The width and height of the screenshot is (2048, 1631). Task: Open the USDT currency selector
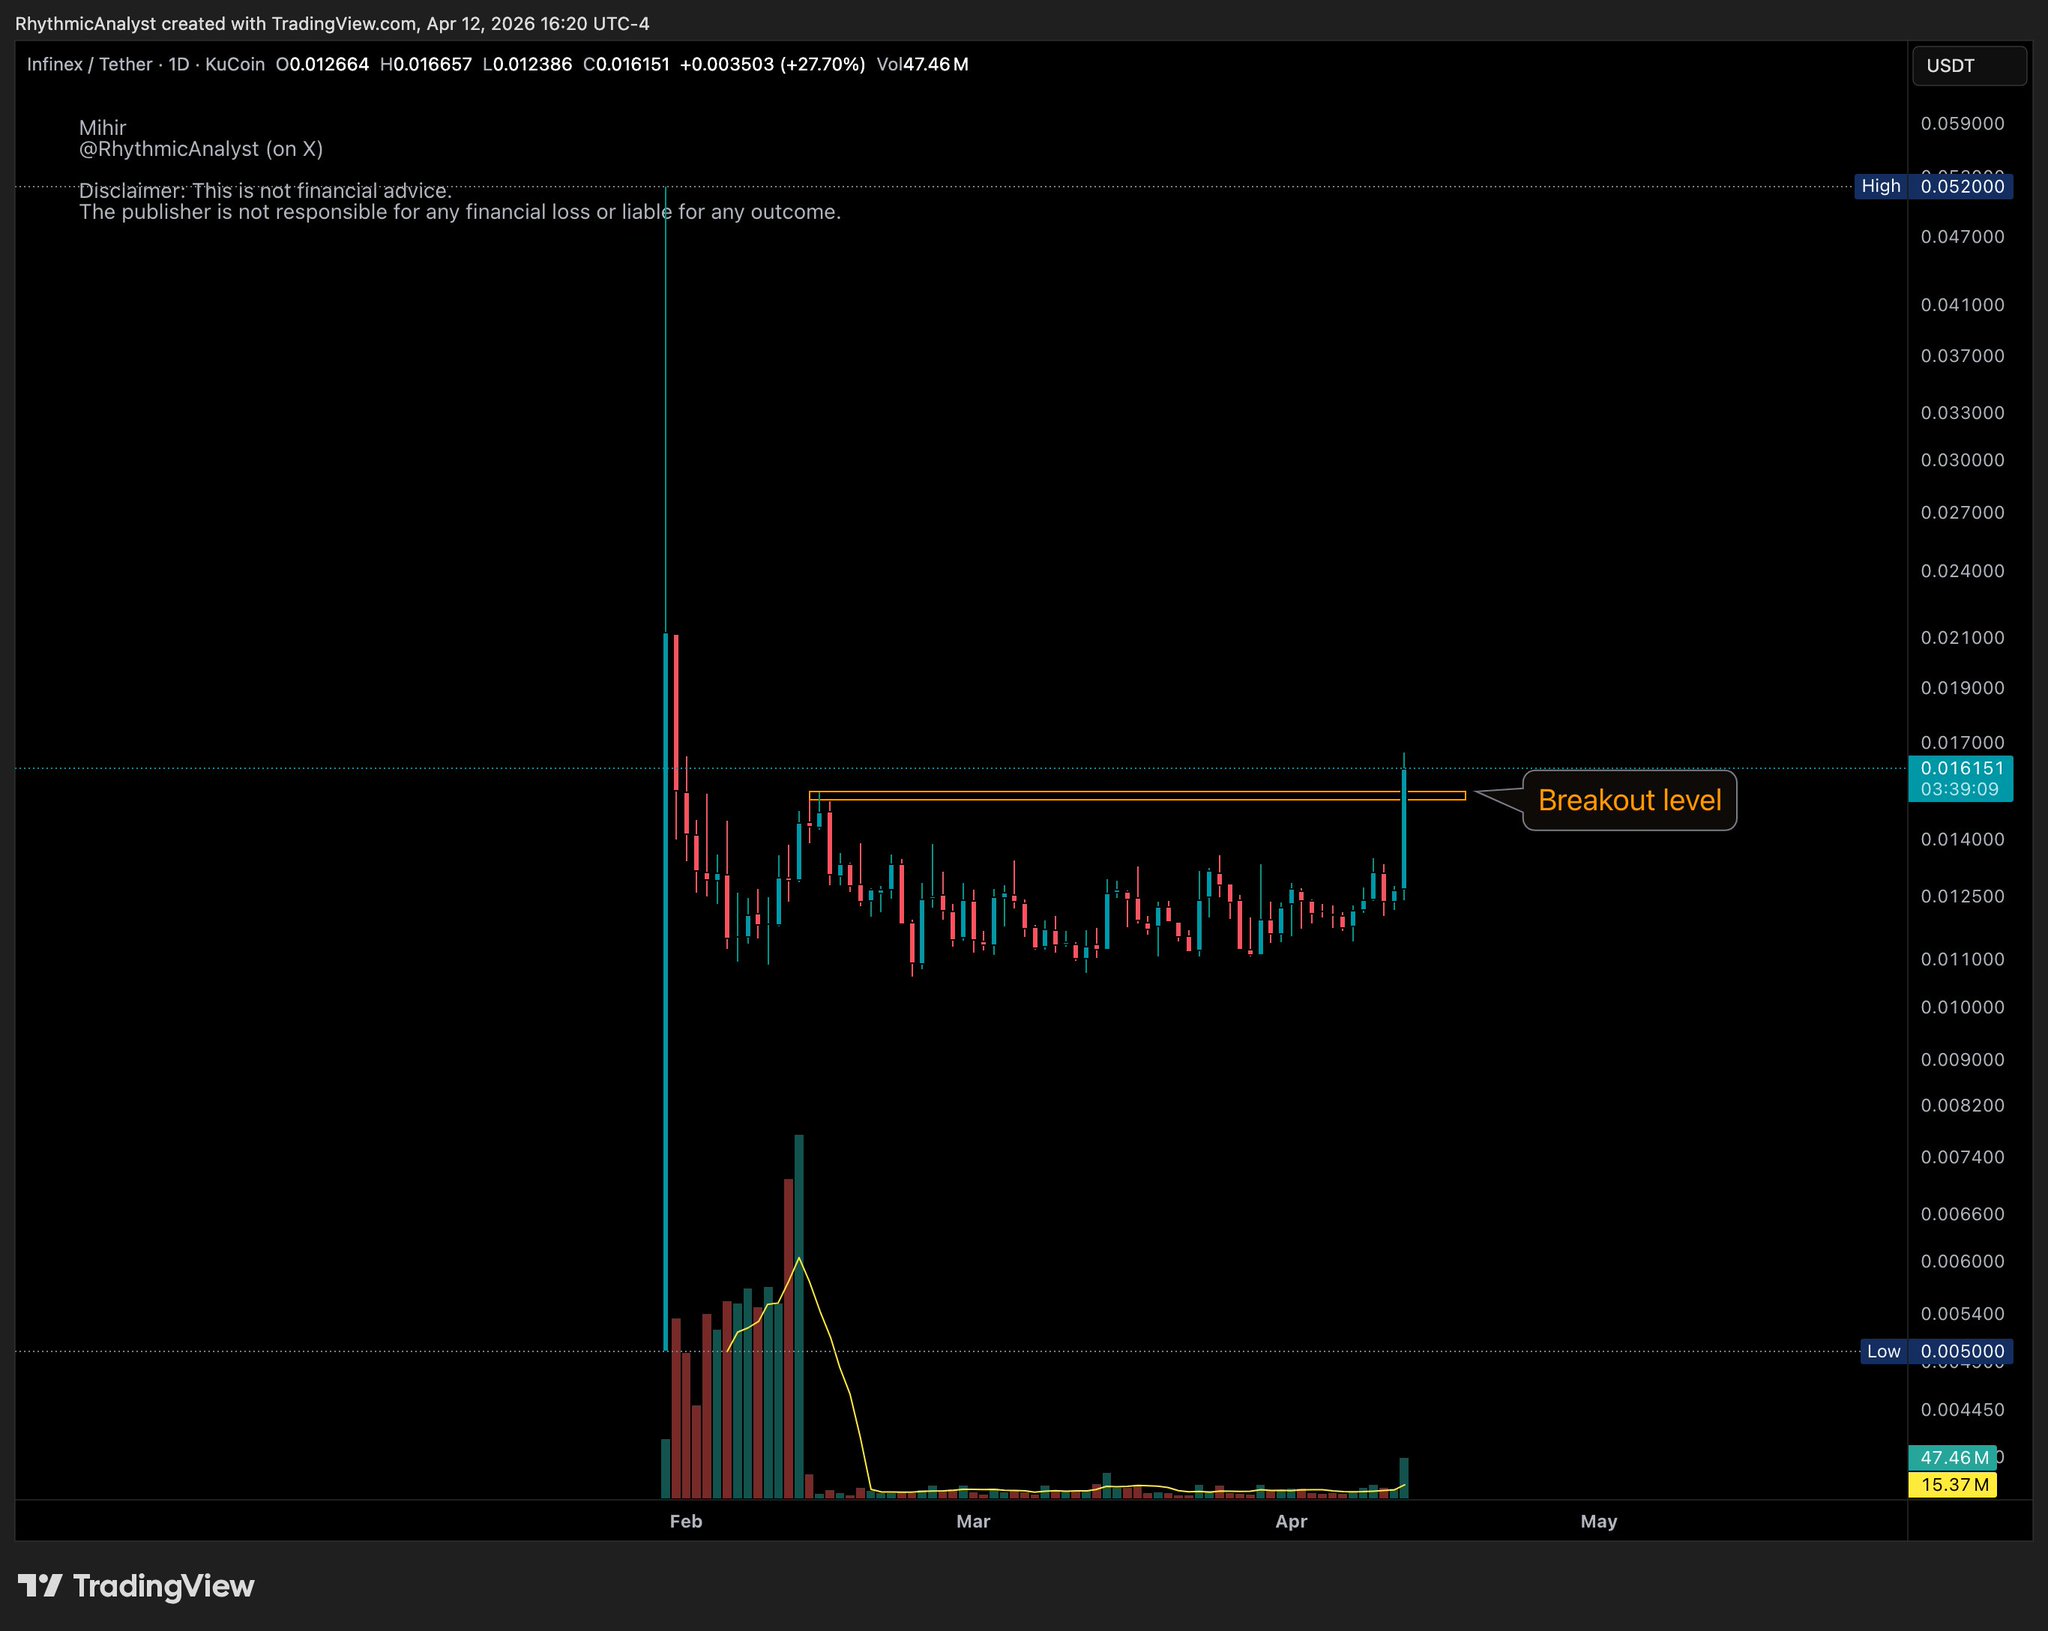pyautogui.click(x=1968, y=66)
